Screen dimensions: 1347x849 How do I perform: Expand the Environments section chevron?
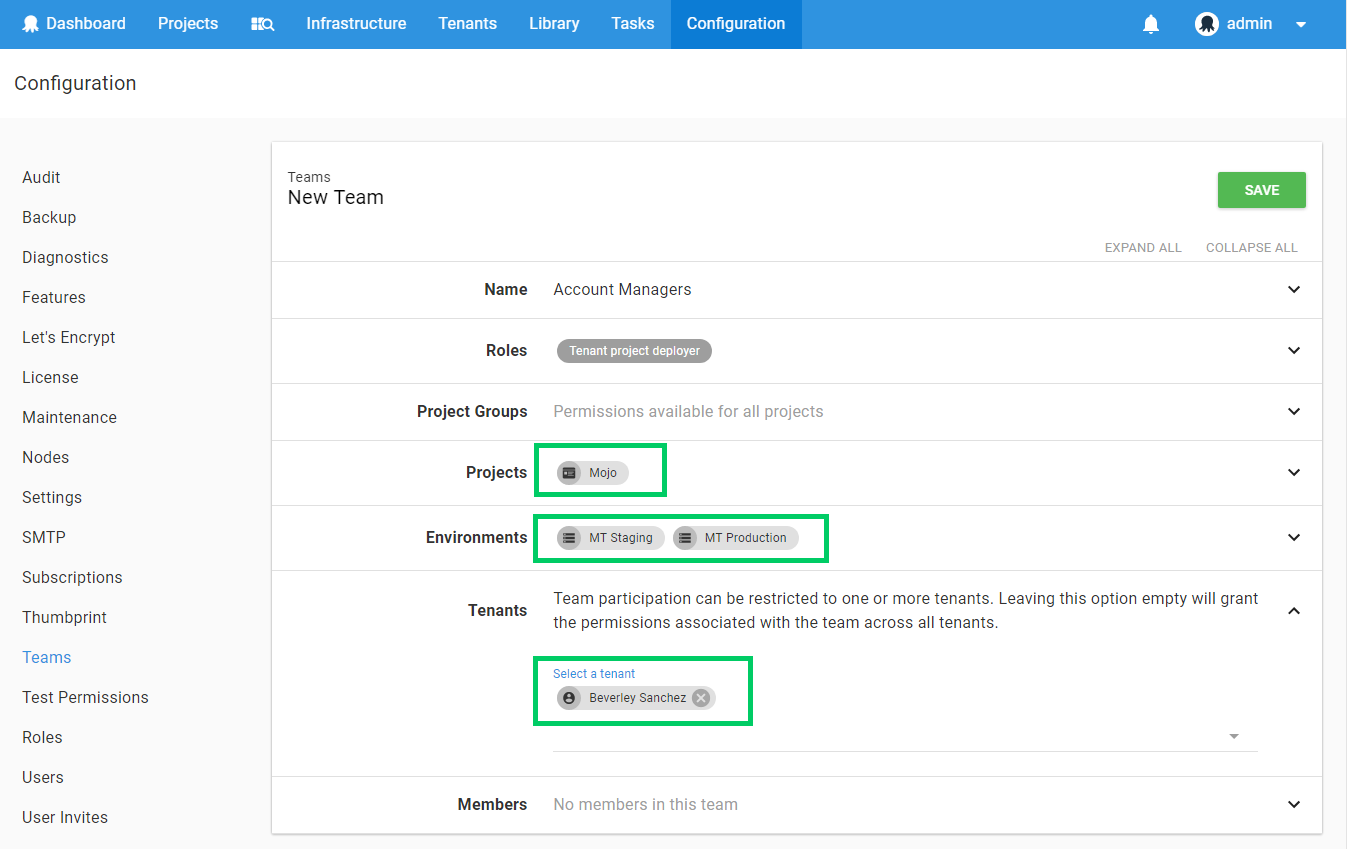[x=1294, y=538]
